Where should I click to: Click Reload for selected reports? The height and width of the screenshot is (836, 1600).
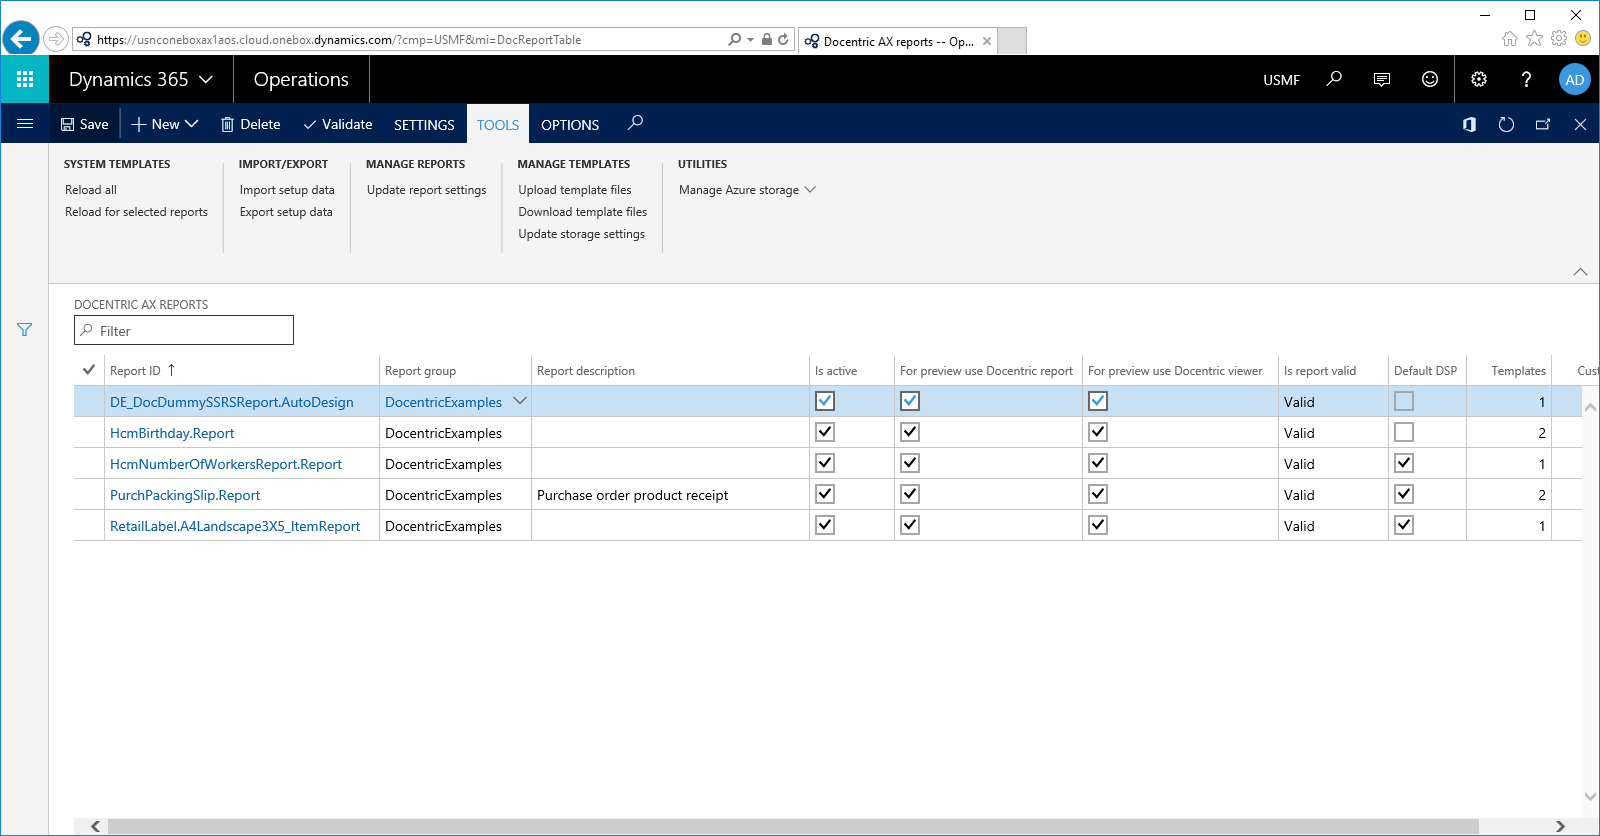tap(137, 212)
